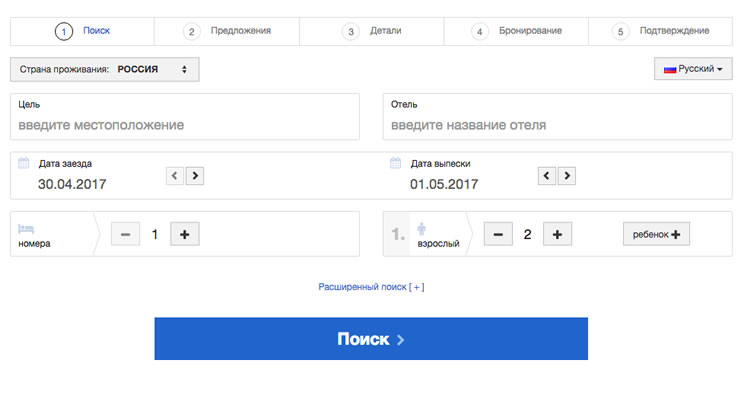Image resolution: width=750 pixels, height=406 pixels.
Task: Move check-out date back one day
Action: point(546,176)
